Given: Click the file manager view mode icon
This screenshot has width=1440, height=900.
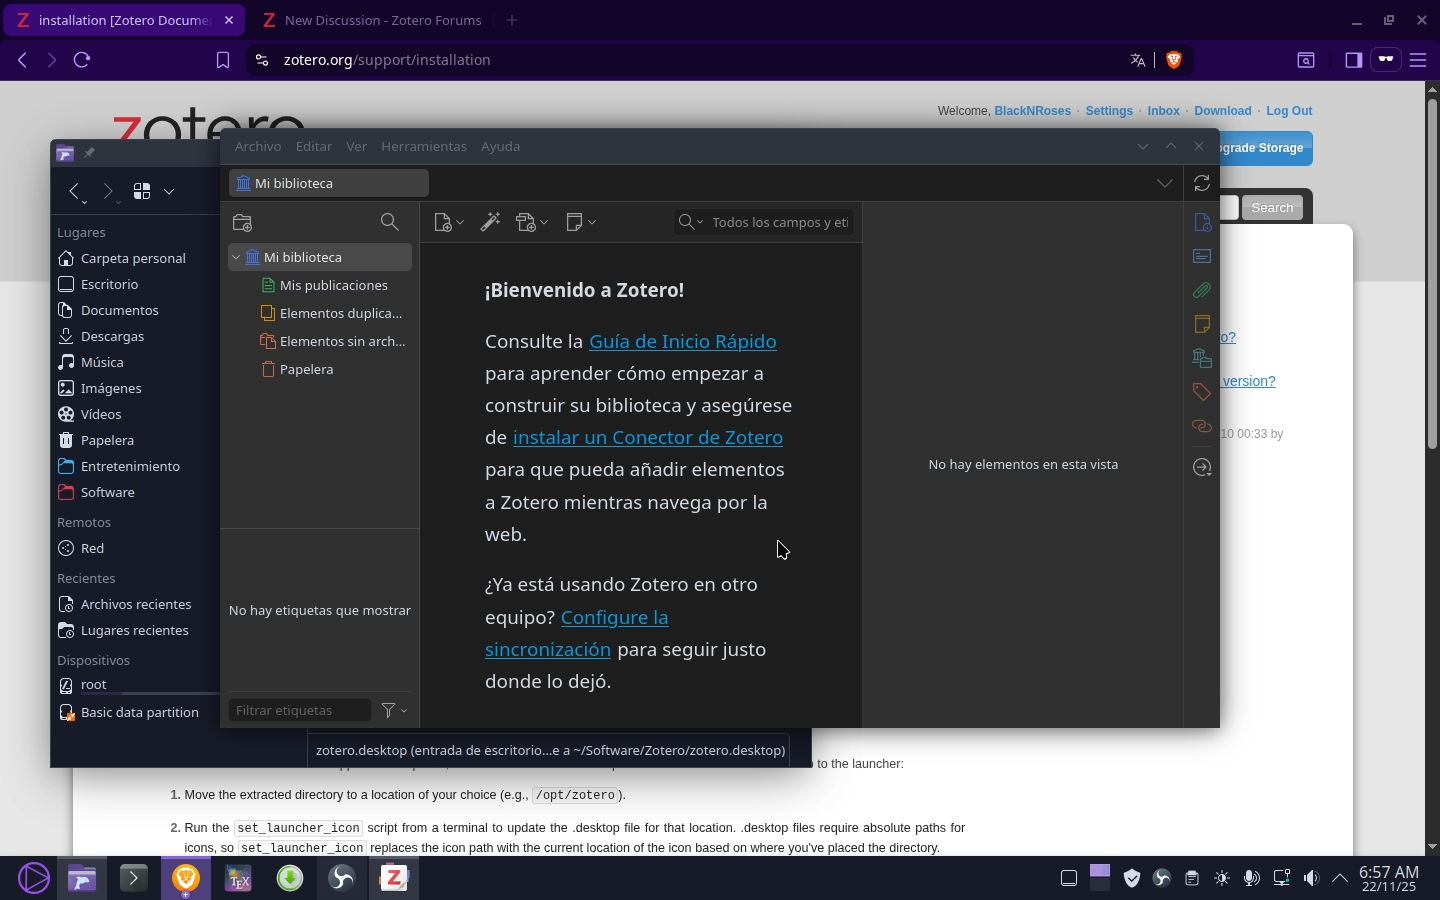Looking at the screenshot, I should [x=142, y=191].
